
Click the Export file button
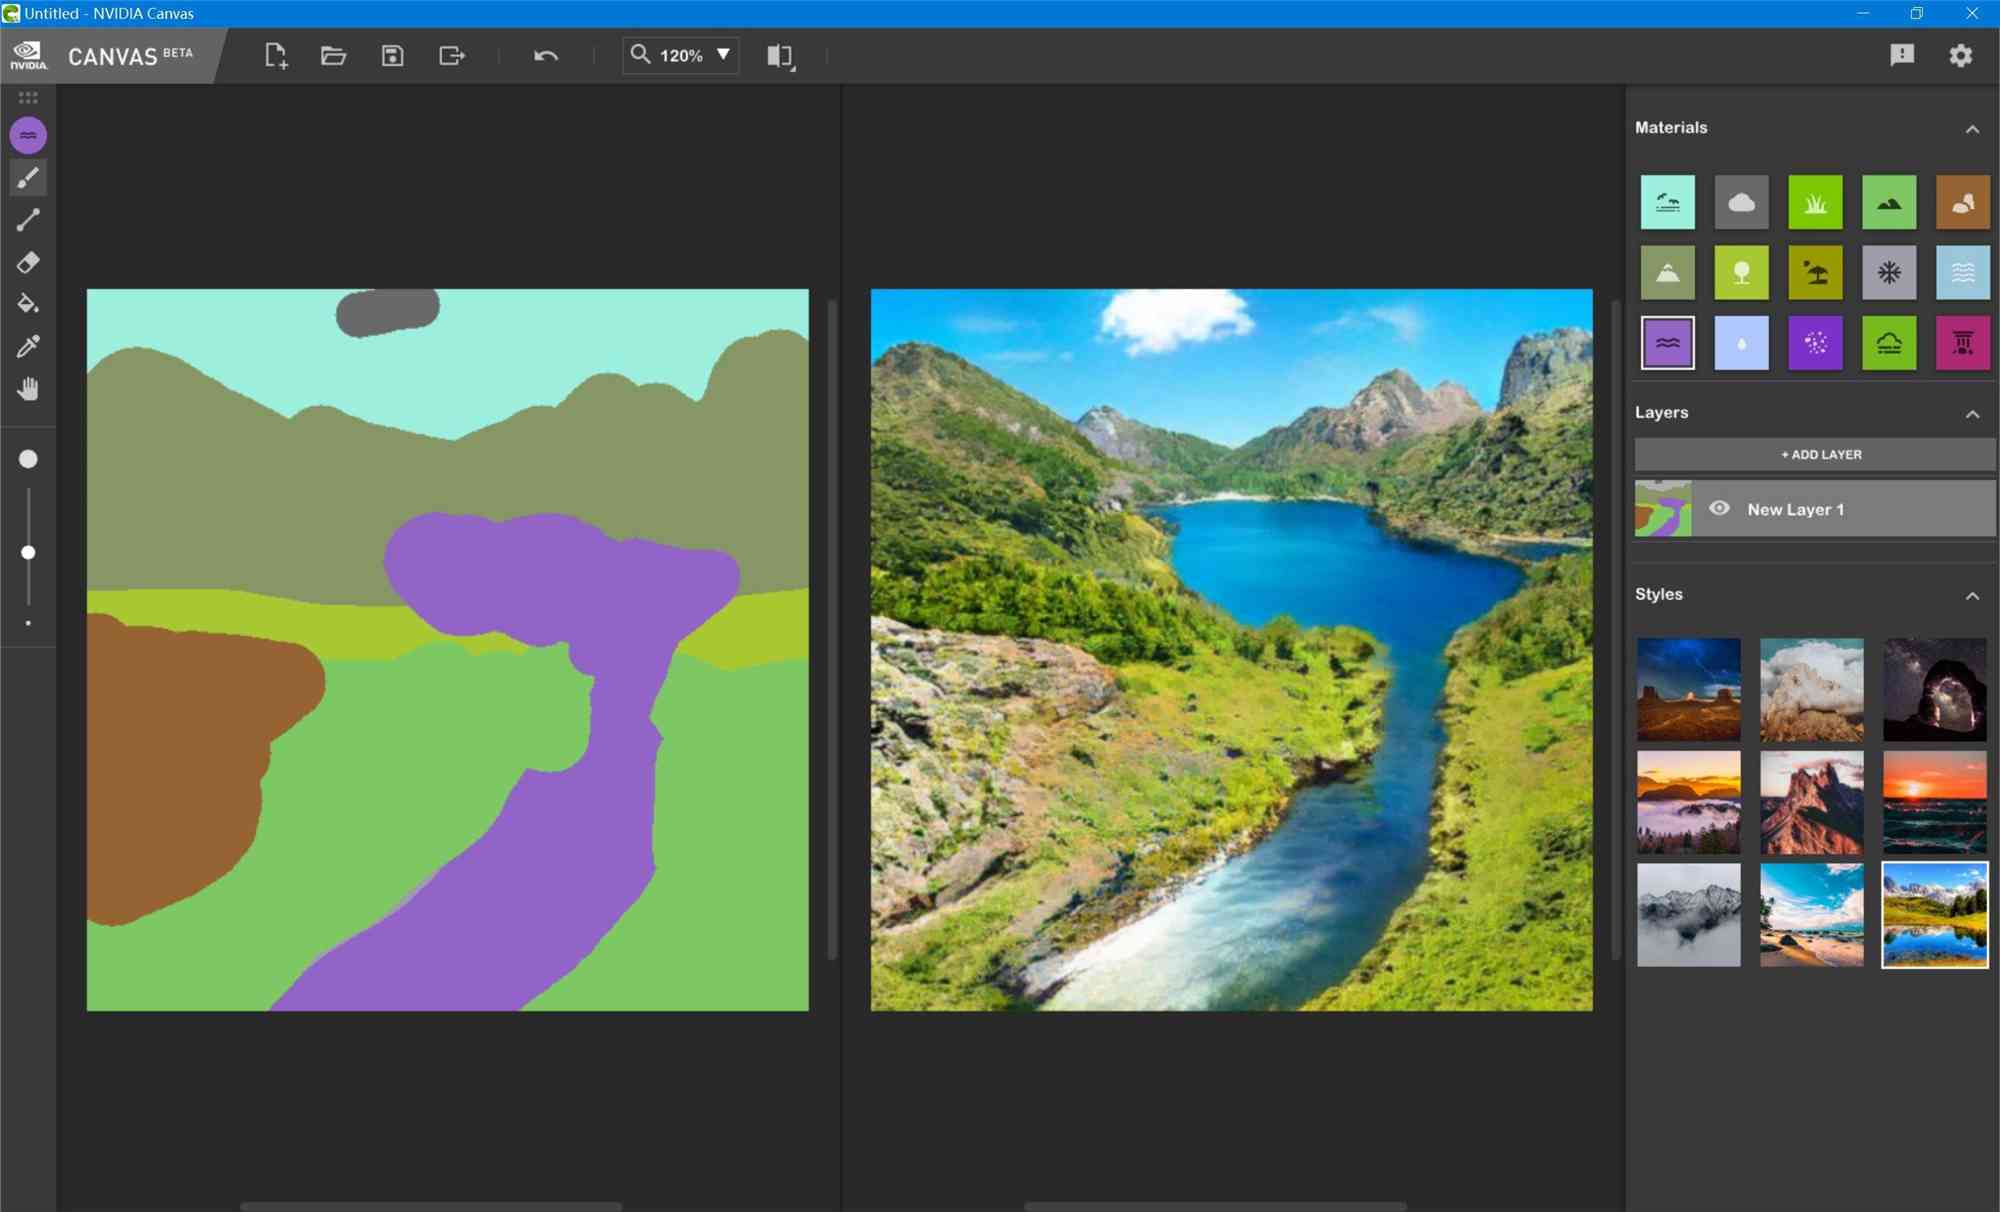tap(451, 54)
